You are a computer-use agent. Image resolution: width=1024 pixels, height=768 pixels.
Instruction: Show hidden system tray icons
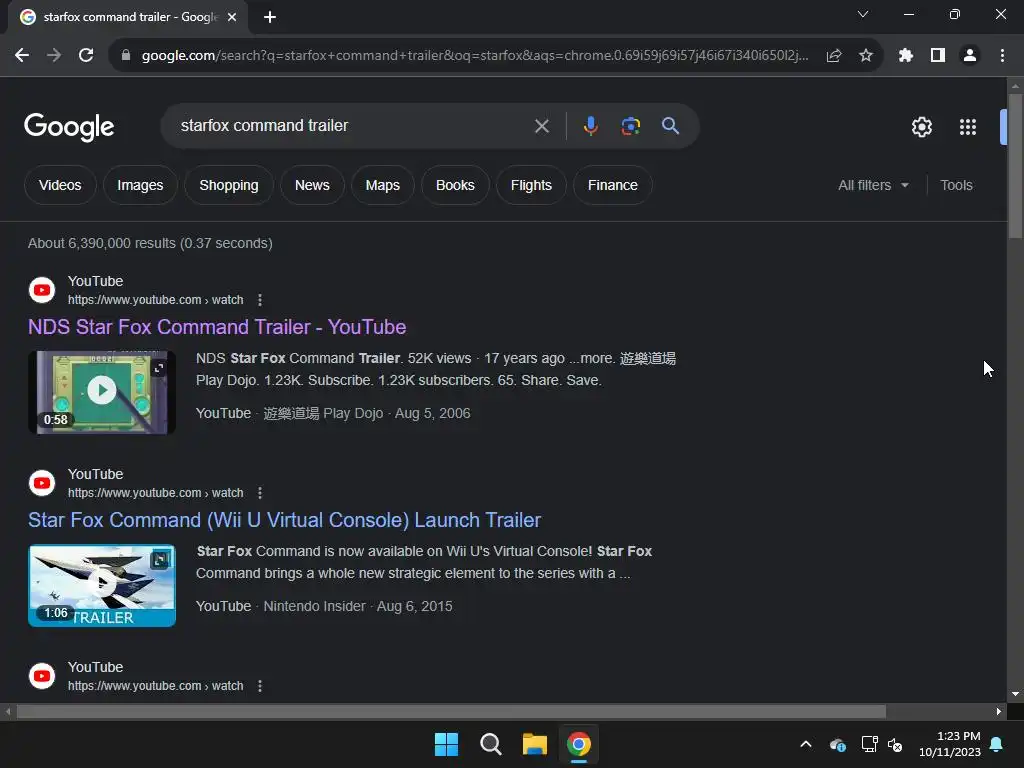click(x=806, y=744)
